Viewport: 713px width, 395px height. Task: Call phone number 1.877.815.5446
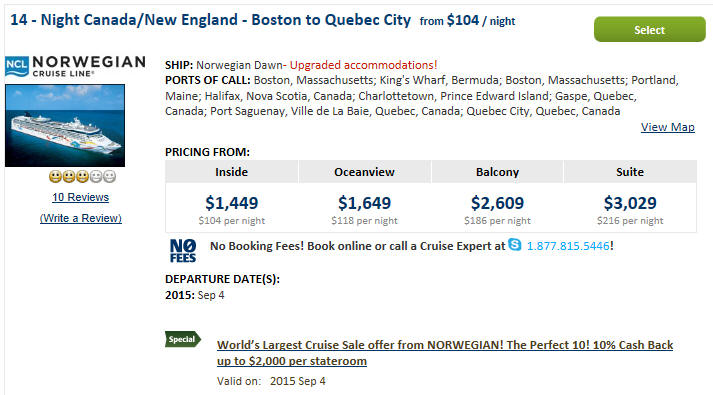pos(567,246)
